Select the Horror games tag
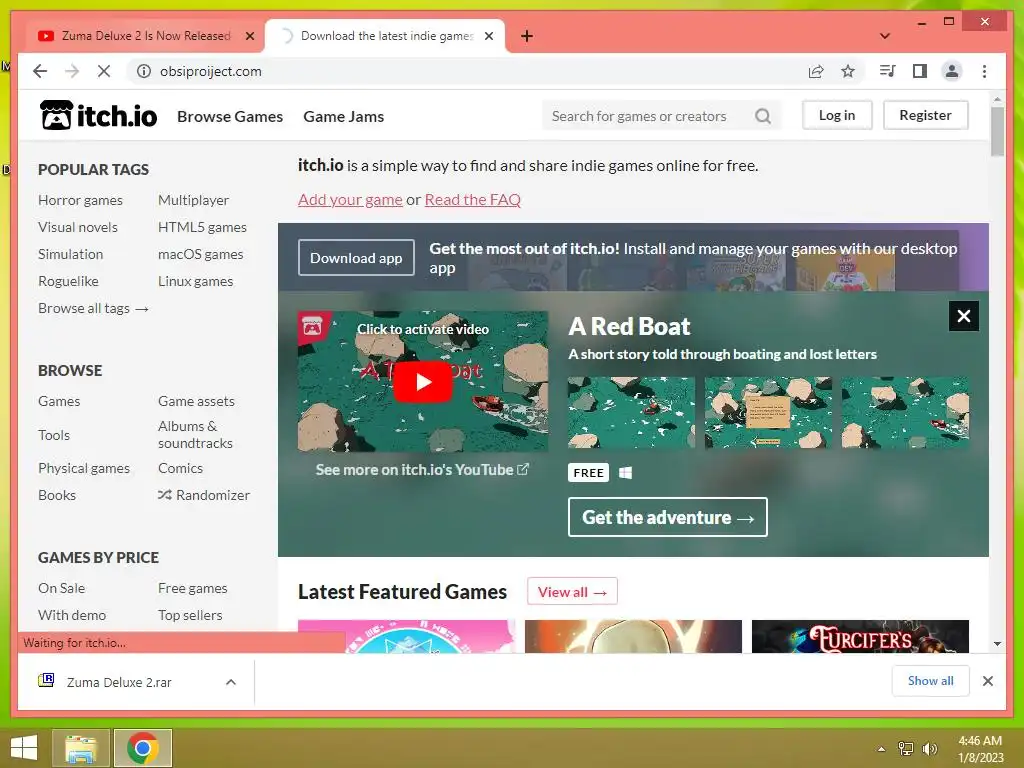The width and height of the screenshot is (1024, 768). 80,200
